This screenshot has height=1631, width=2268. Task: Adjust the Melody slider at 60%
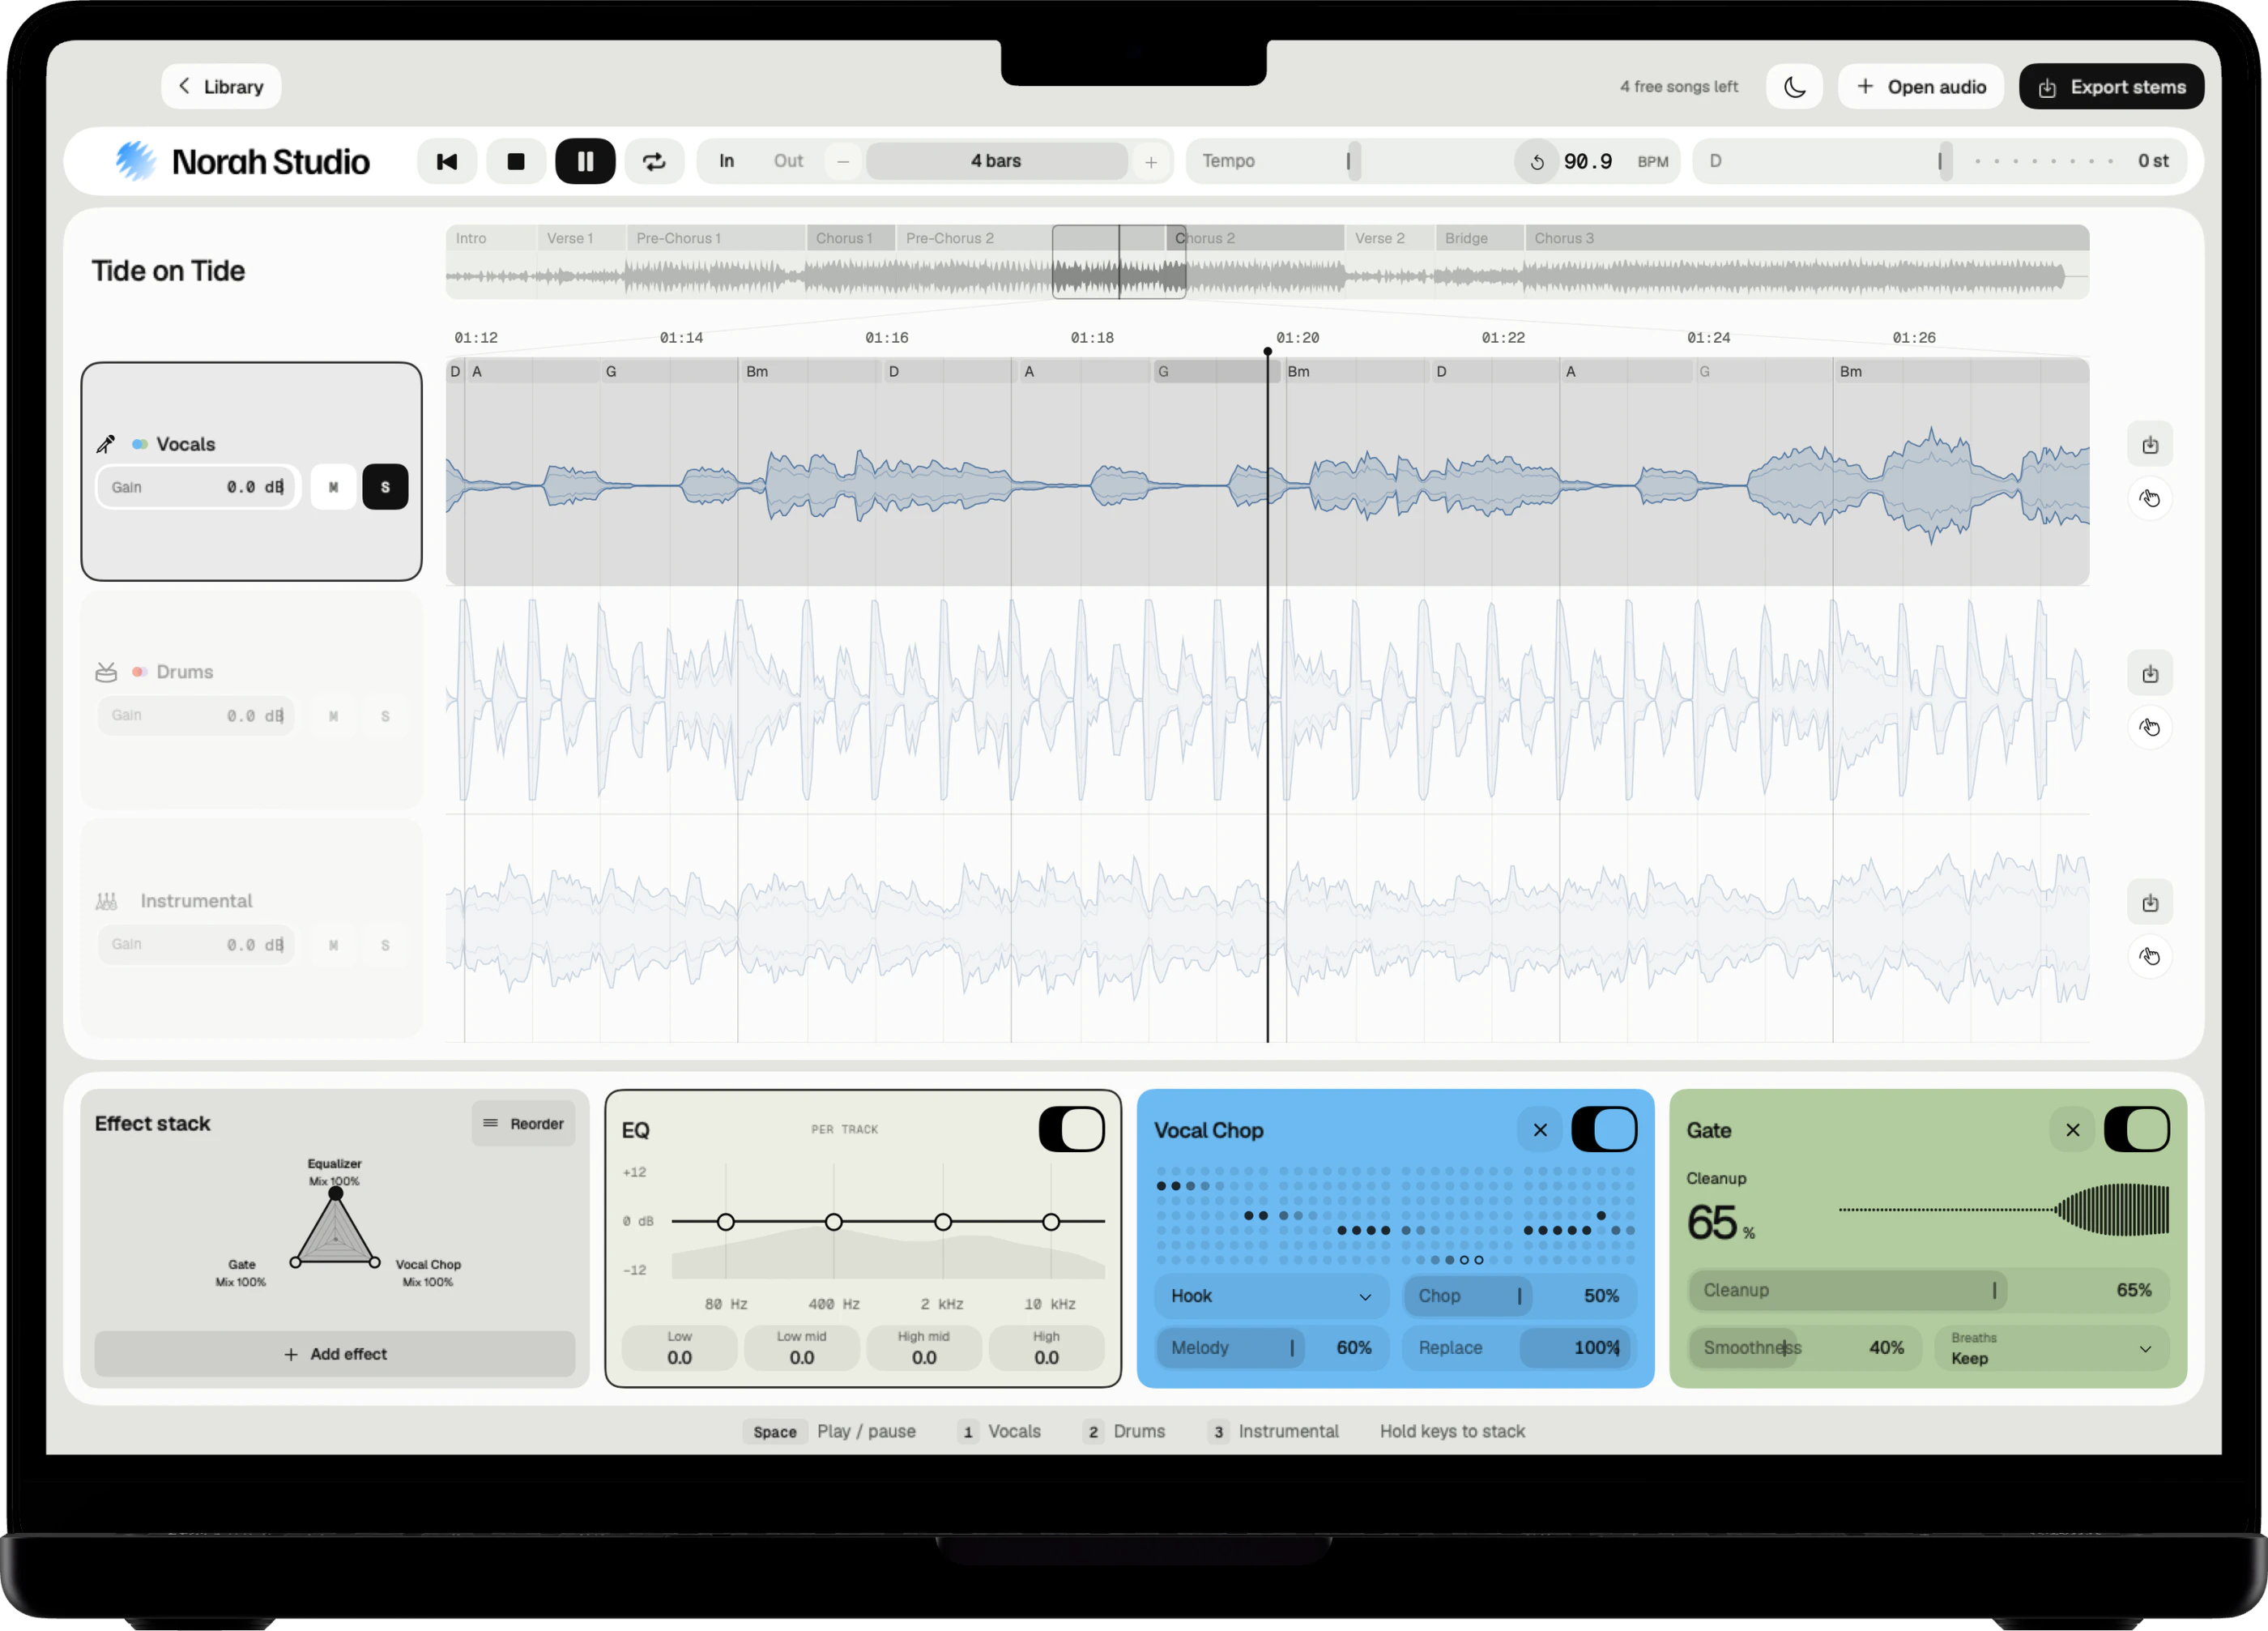point(1271,1348)
